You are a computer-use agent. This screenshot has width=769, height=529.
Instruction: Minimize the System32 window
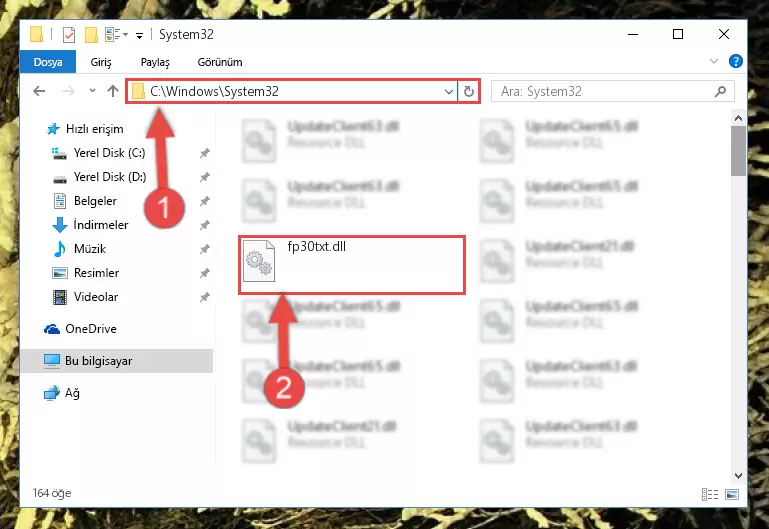click(x=633, y=34)
